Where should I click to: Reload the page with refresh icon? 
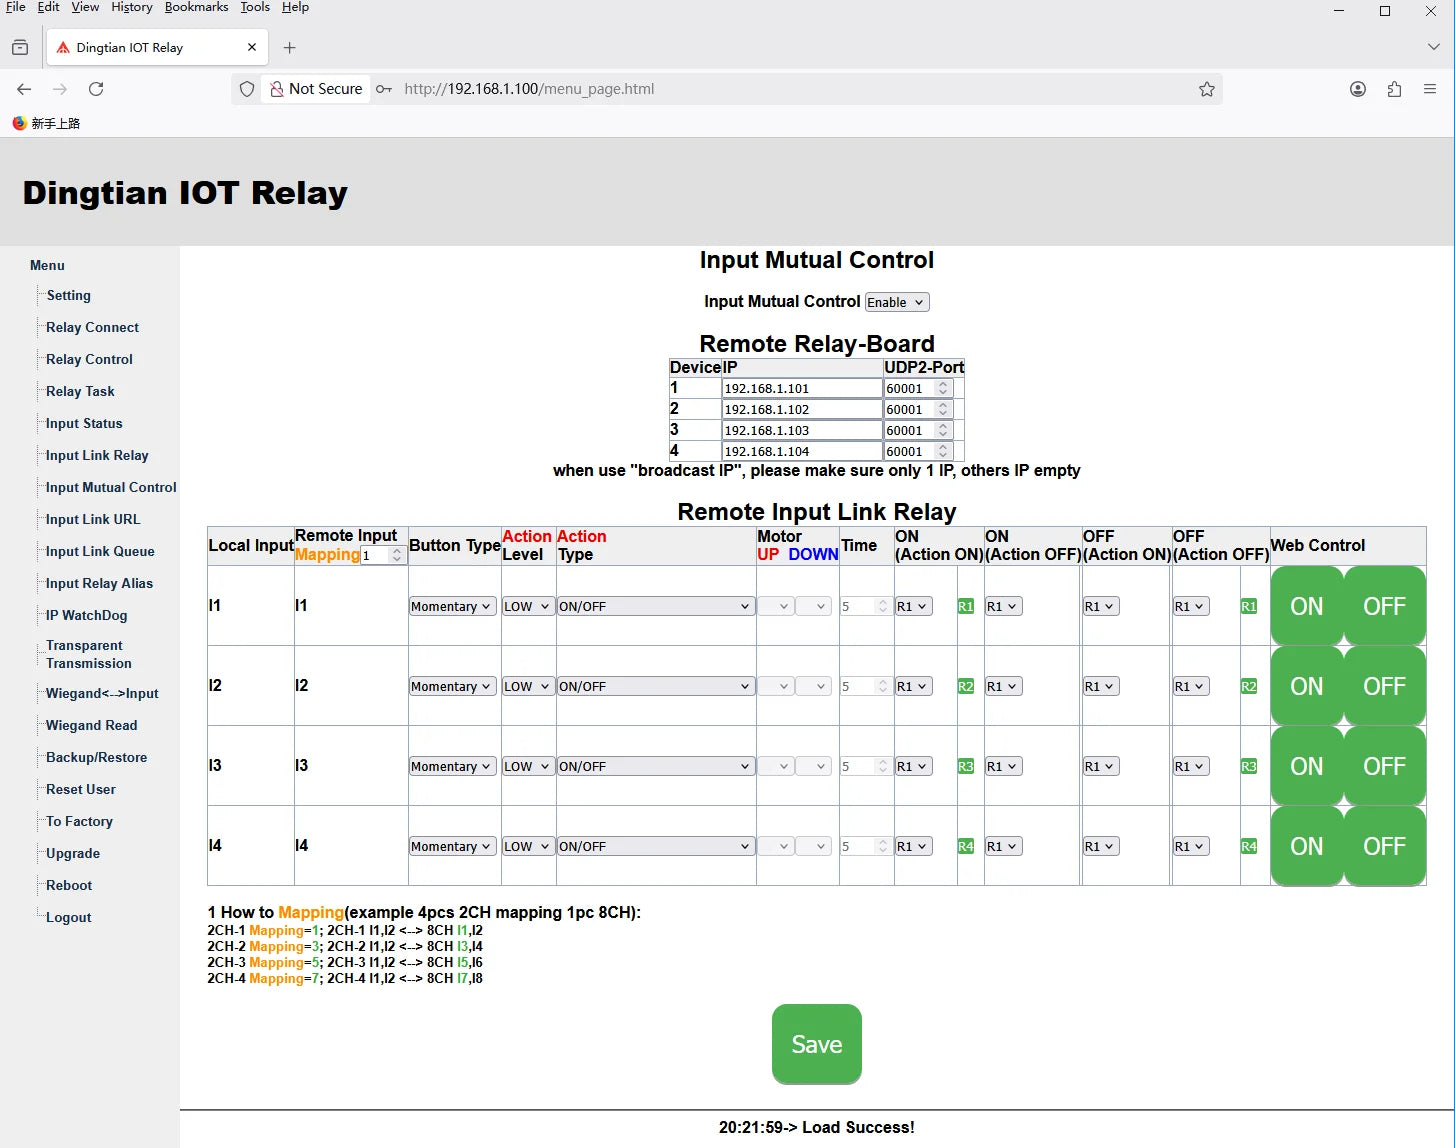[96, 89]
